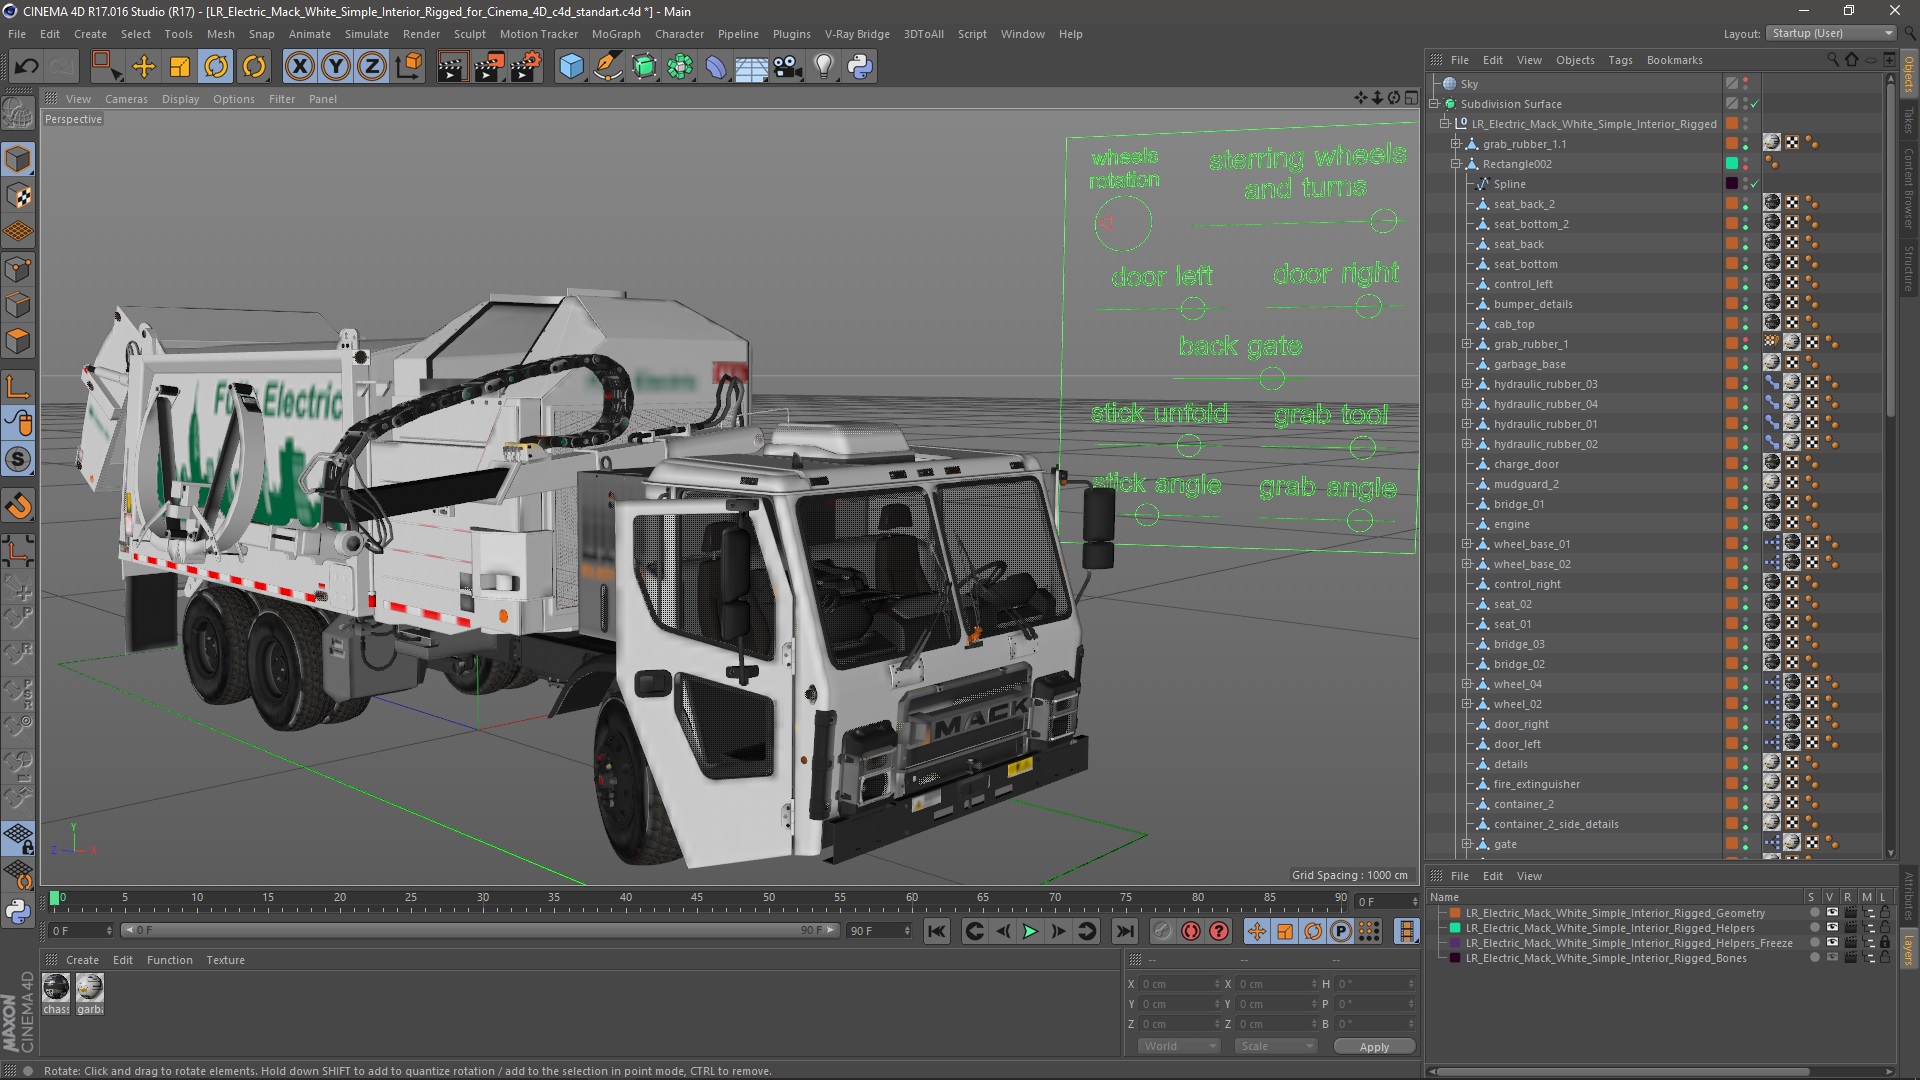Switch to Polygons mode
The width and height of the screenshot is (1920, 1080).
[x=18, y=341]
